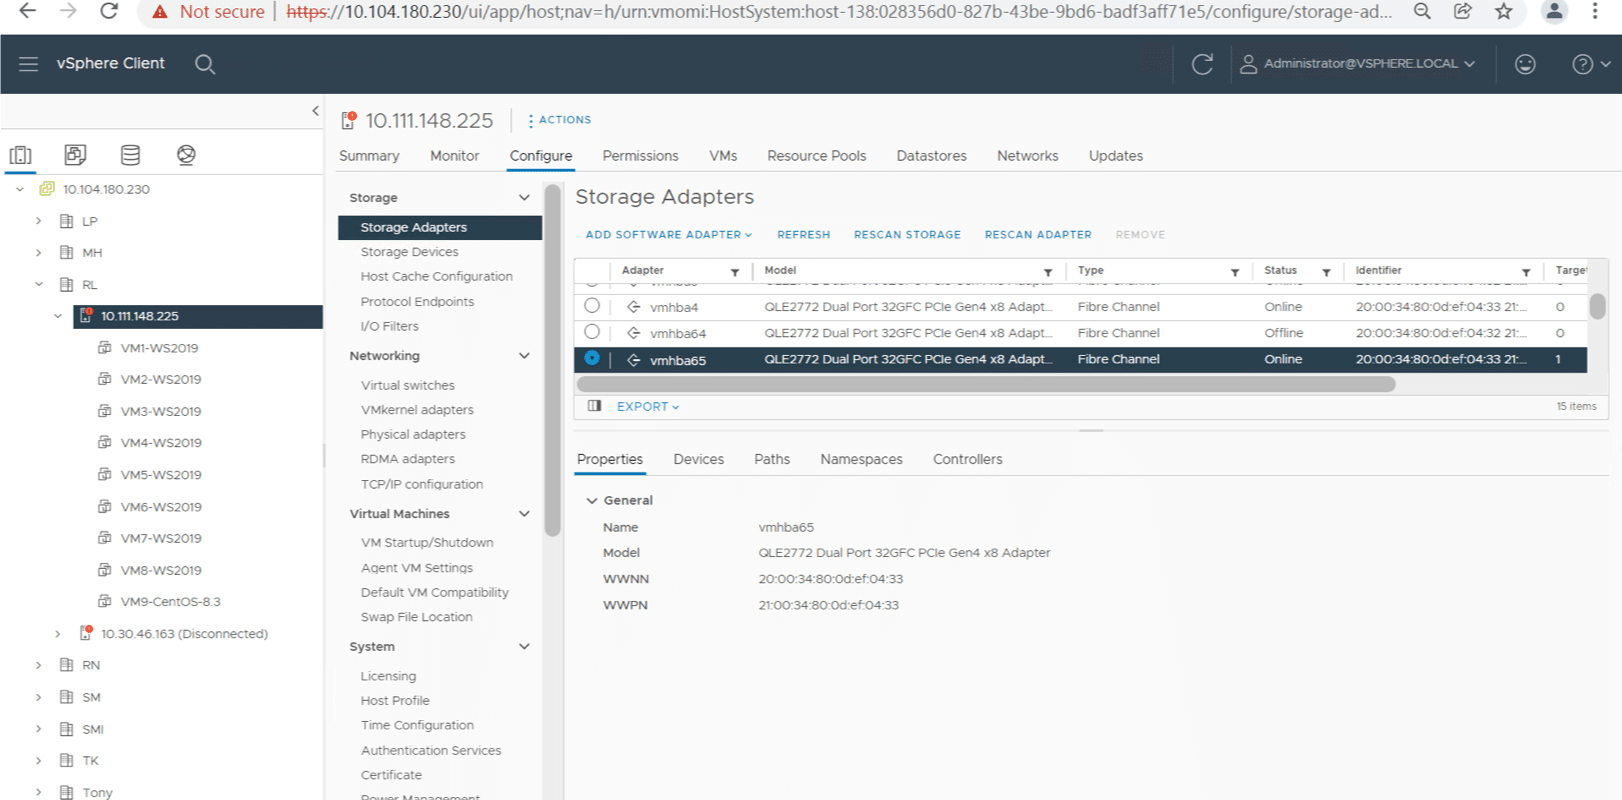Collapse host 10.111.148.225 tree node
The image size is (1622, 800).
[x=58, y=316]
